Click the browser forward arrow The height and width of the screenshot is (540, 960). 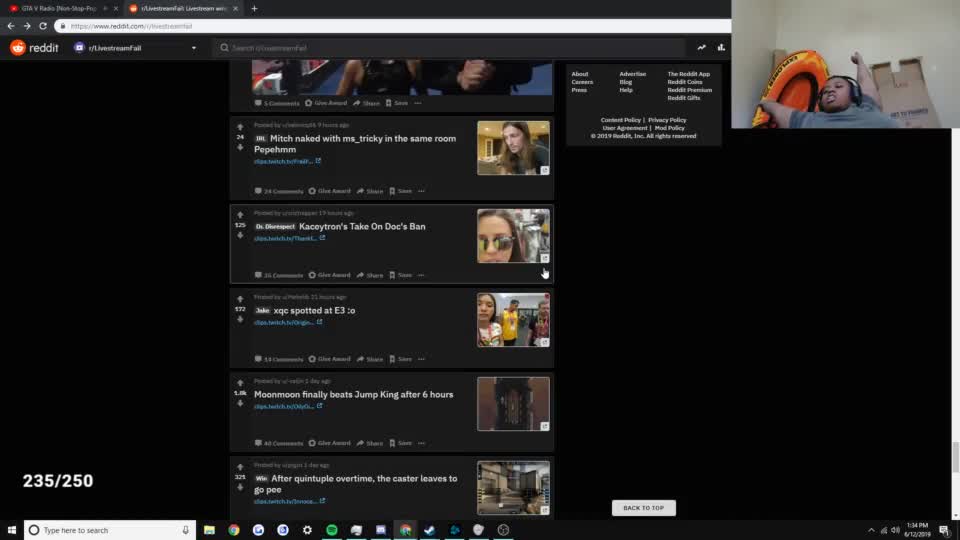point(27,26)
